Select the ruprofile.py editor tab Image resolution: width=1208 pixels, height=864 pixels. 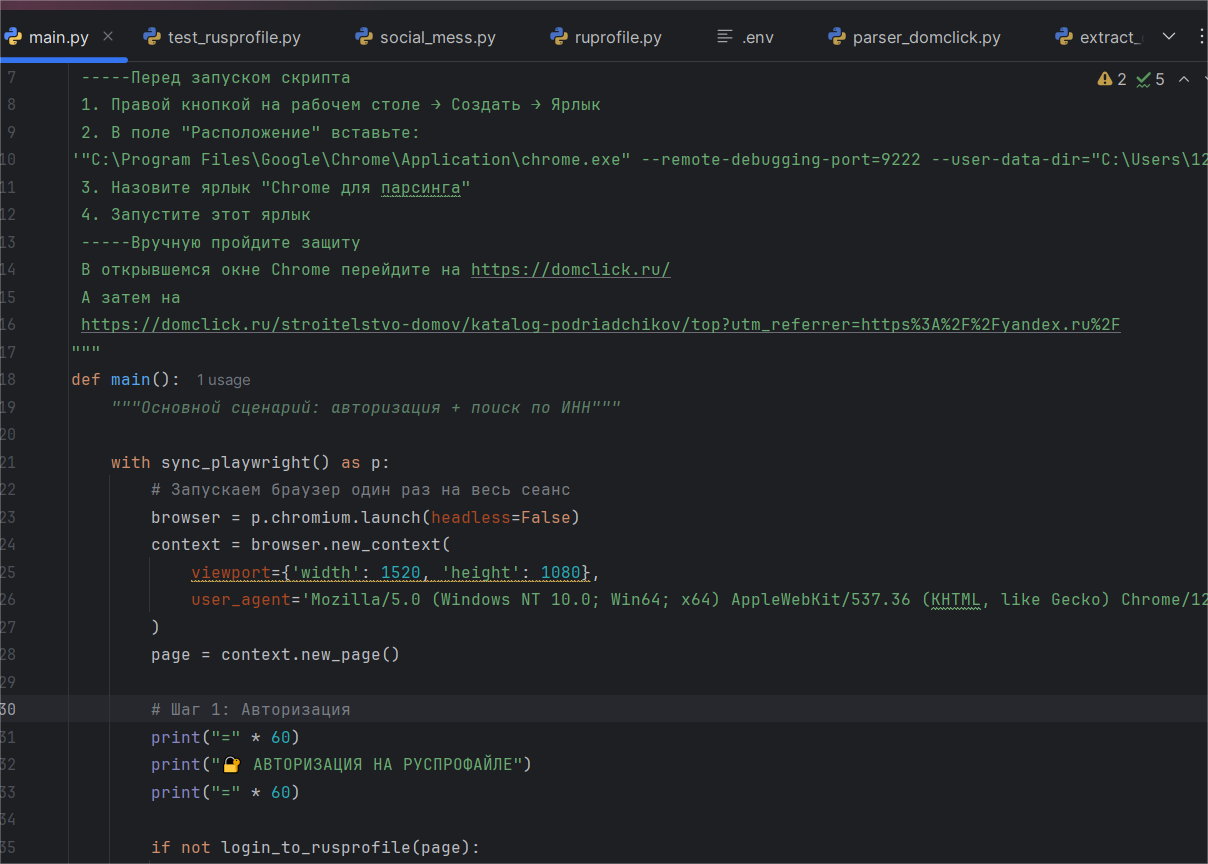click(x=617, y=38)
